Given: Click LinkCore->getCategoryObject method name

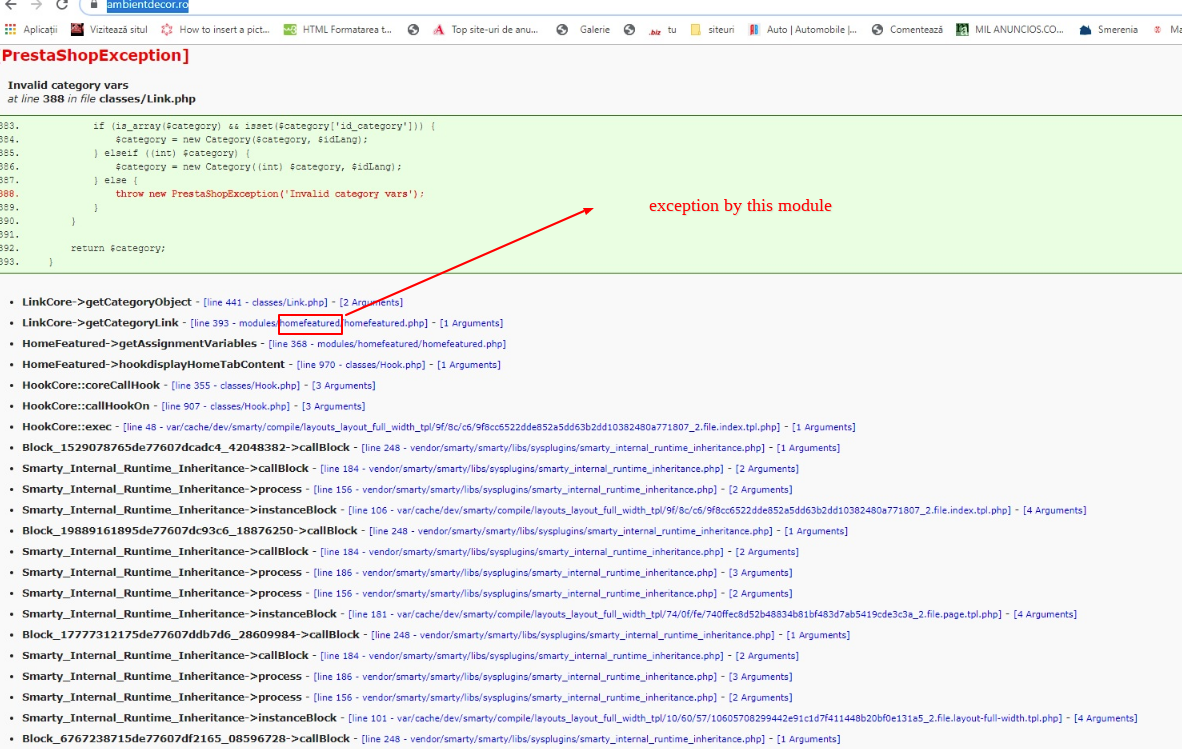Looking at the screenshot, I should [106, 302].
